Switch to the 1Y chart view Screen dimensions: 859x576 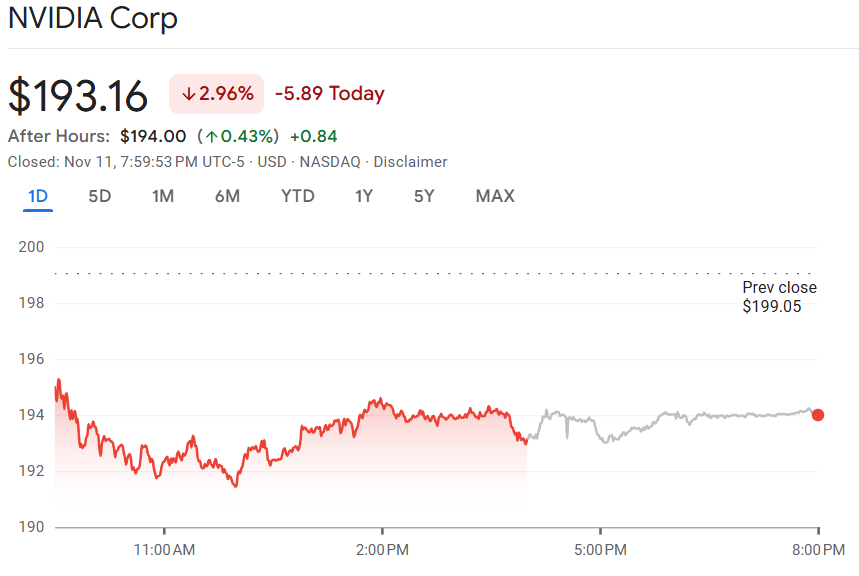(364, 196)
